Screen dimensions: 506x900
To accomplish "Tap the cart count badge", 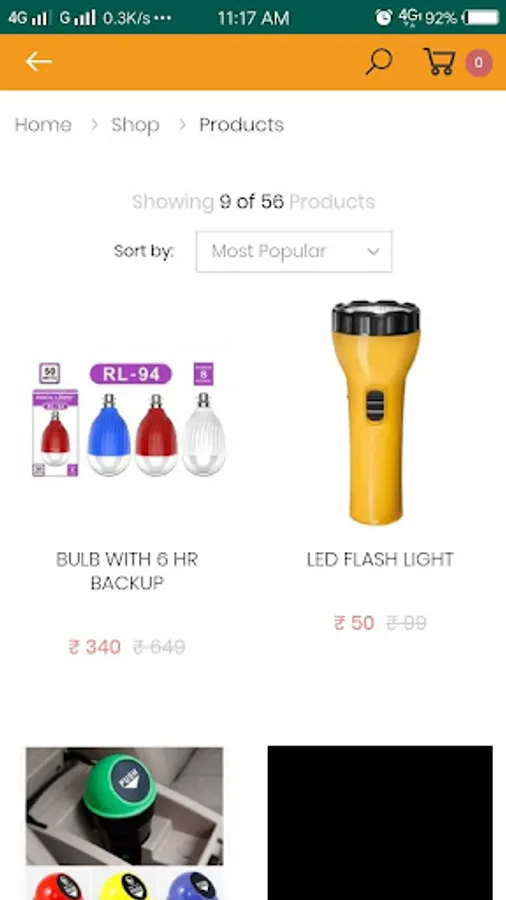I will (x=478, y=63).
